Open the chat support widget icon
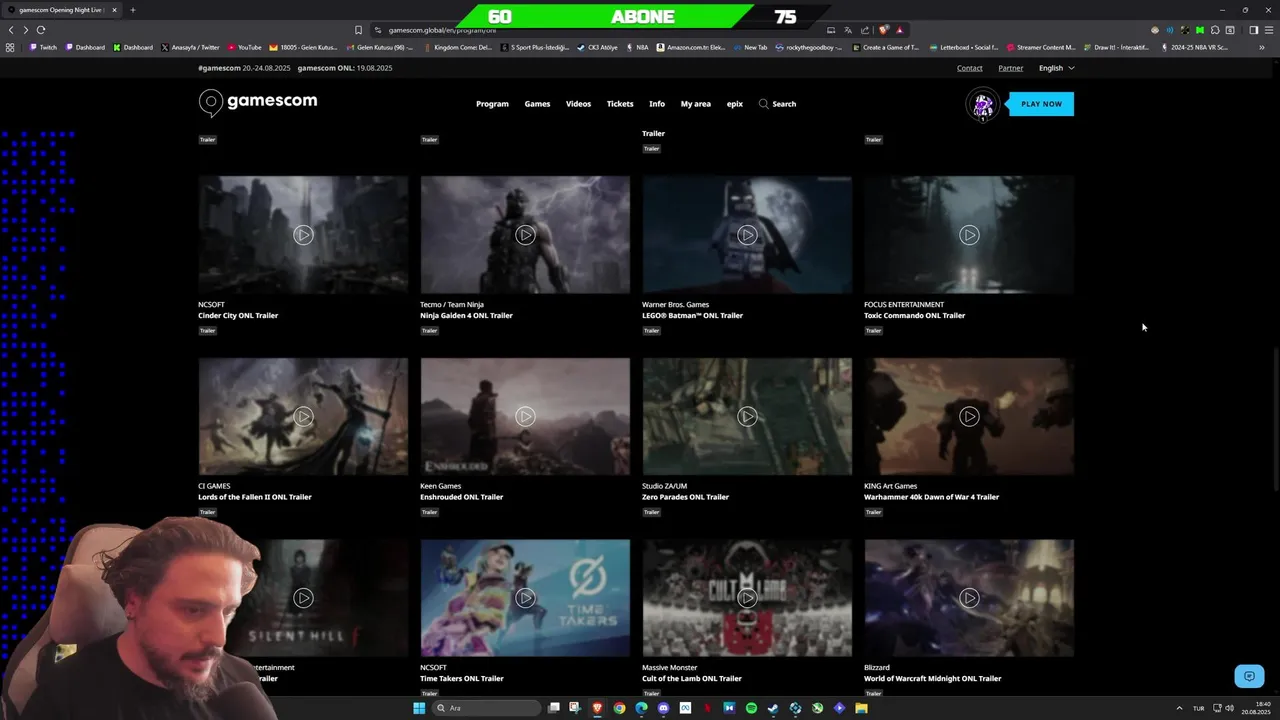1280x720 pixels. click(1249, 677)
